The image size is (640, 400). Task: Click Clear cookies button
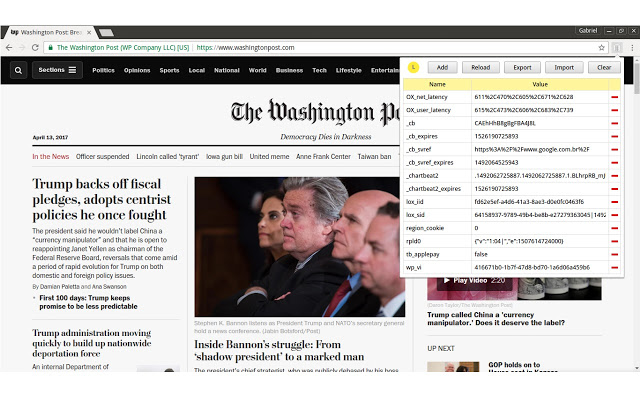604,67
